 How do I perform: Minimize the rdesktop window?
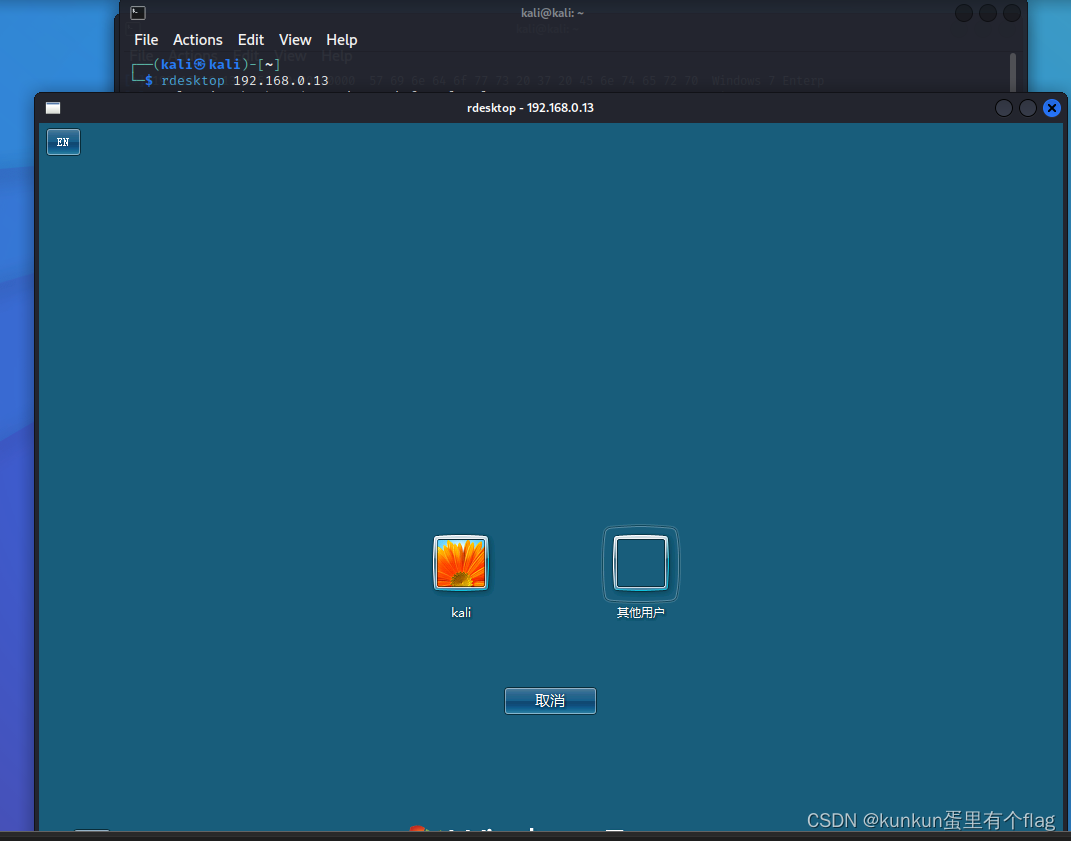1004,108
